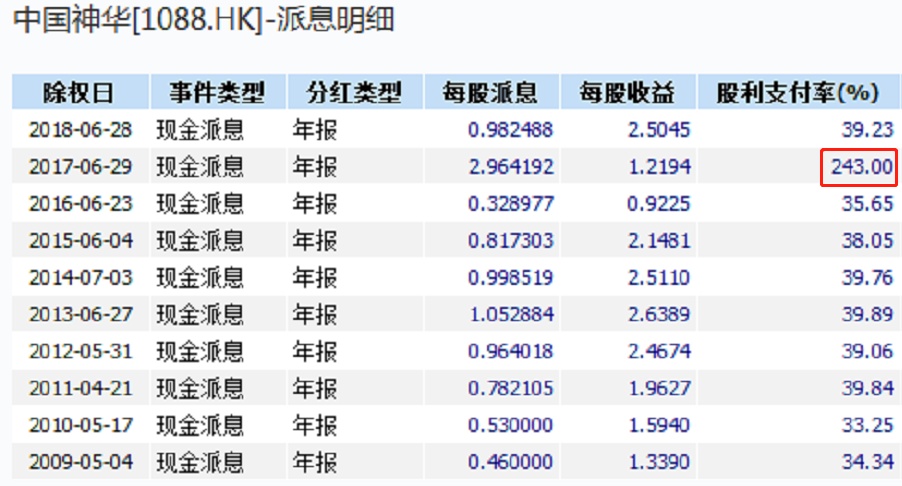Select date cell 2017-06-29
This screenshot has height=486, width=902.
click(81, 166)
